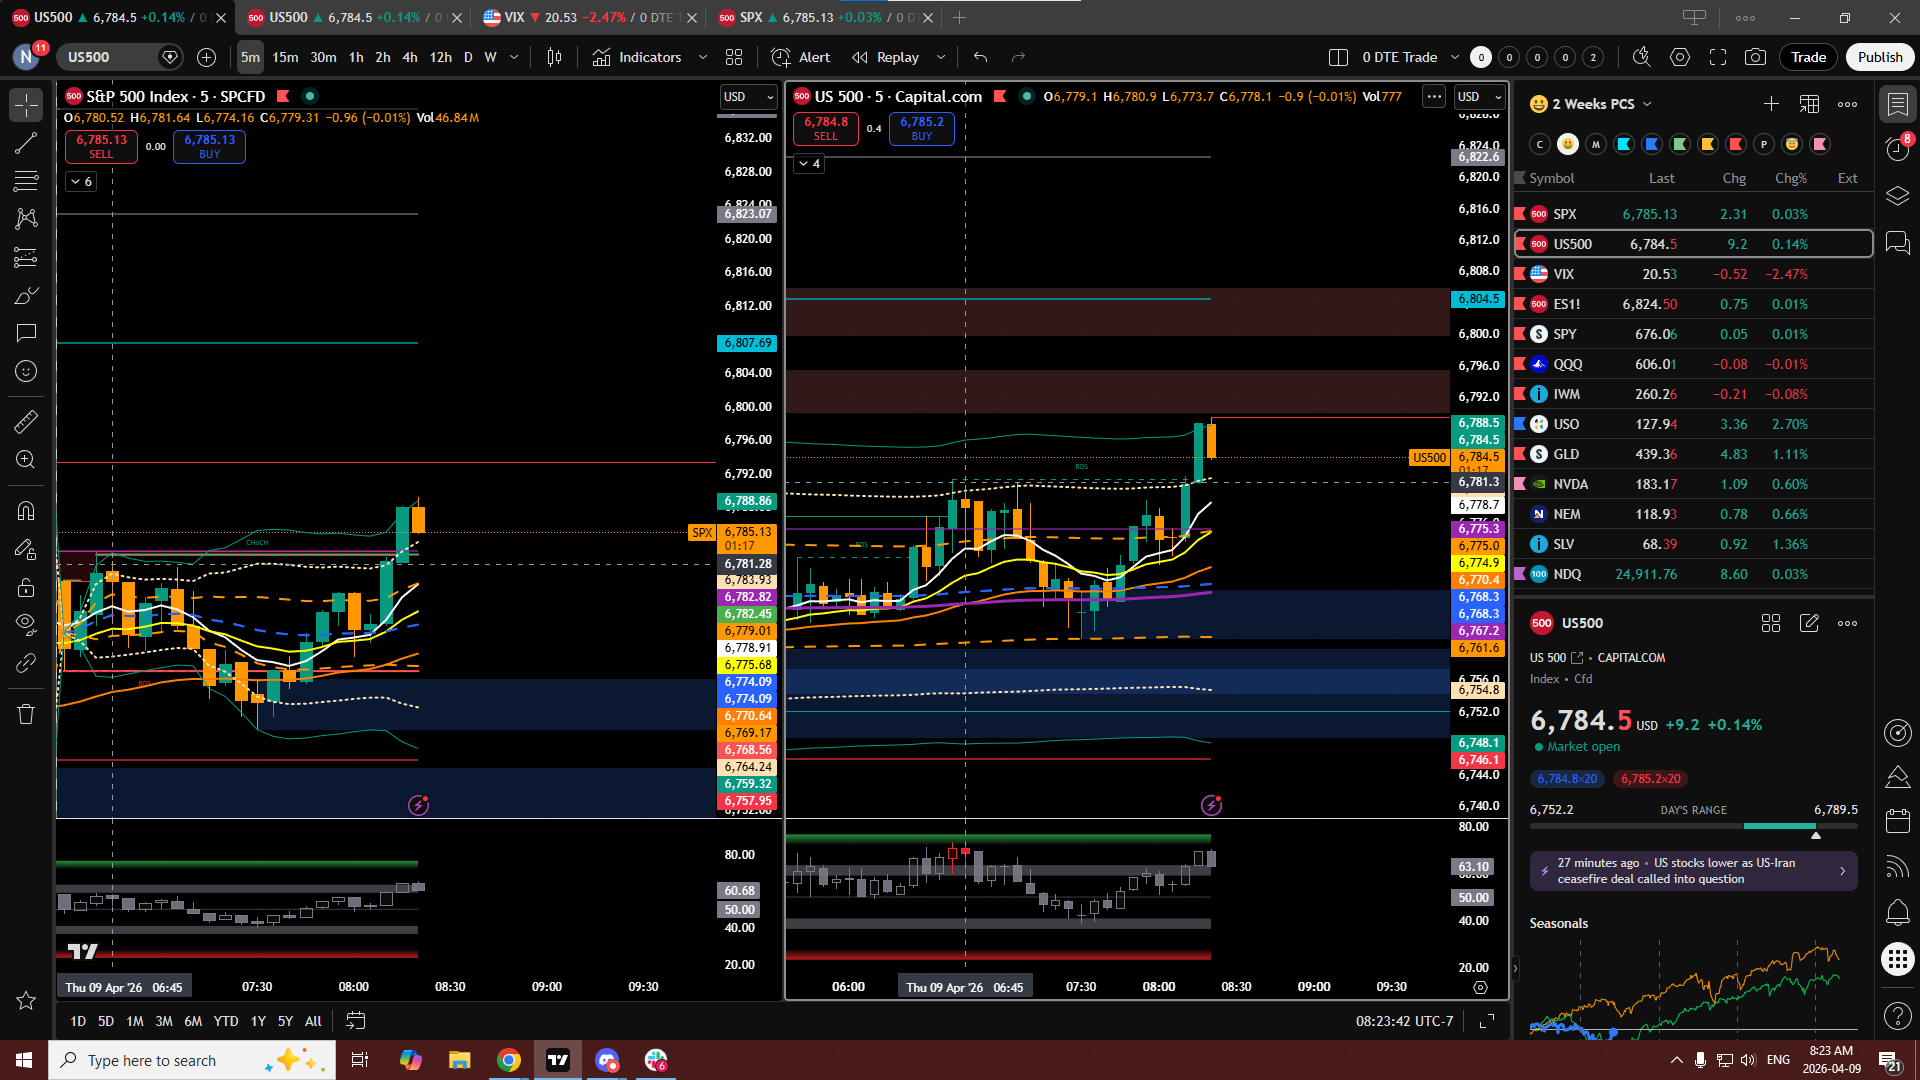The image size is (1920, 1080).
Task: Toggle lock all drawings icon
Action: [x=26, y=587]
